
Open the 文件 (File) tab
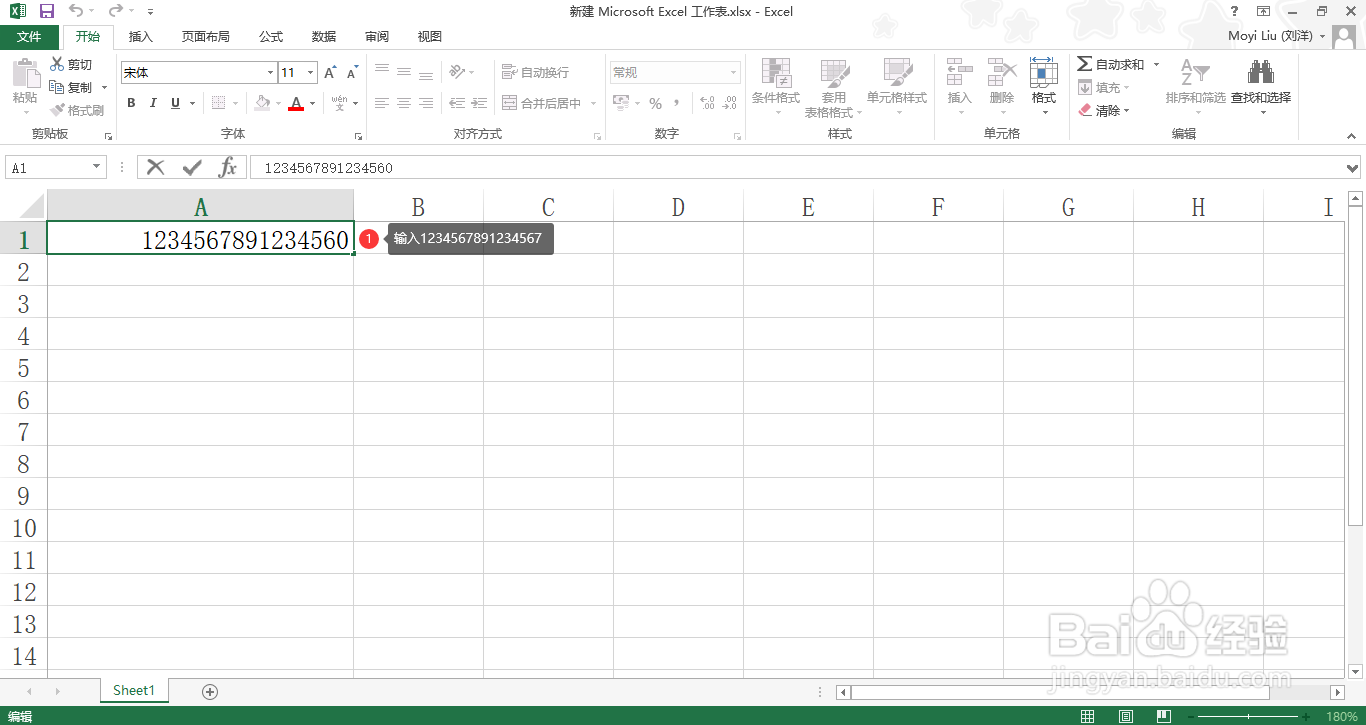pos(29,37)
